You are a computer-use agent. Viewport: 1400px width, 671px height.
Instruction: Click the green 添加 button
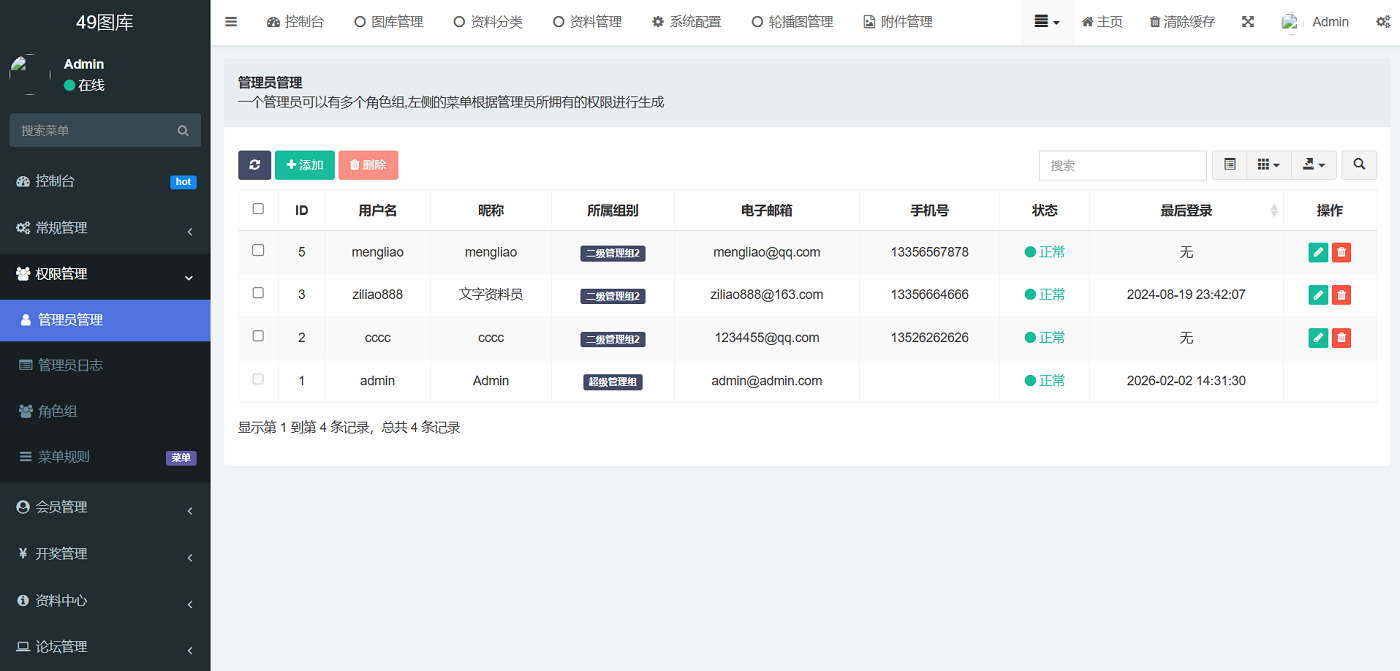click(305, 165)
